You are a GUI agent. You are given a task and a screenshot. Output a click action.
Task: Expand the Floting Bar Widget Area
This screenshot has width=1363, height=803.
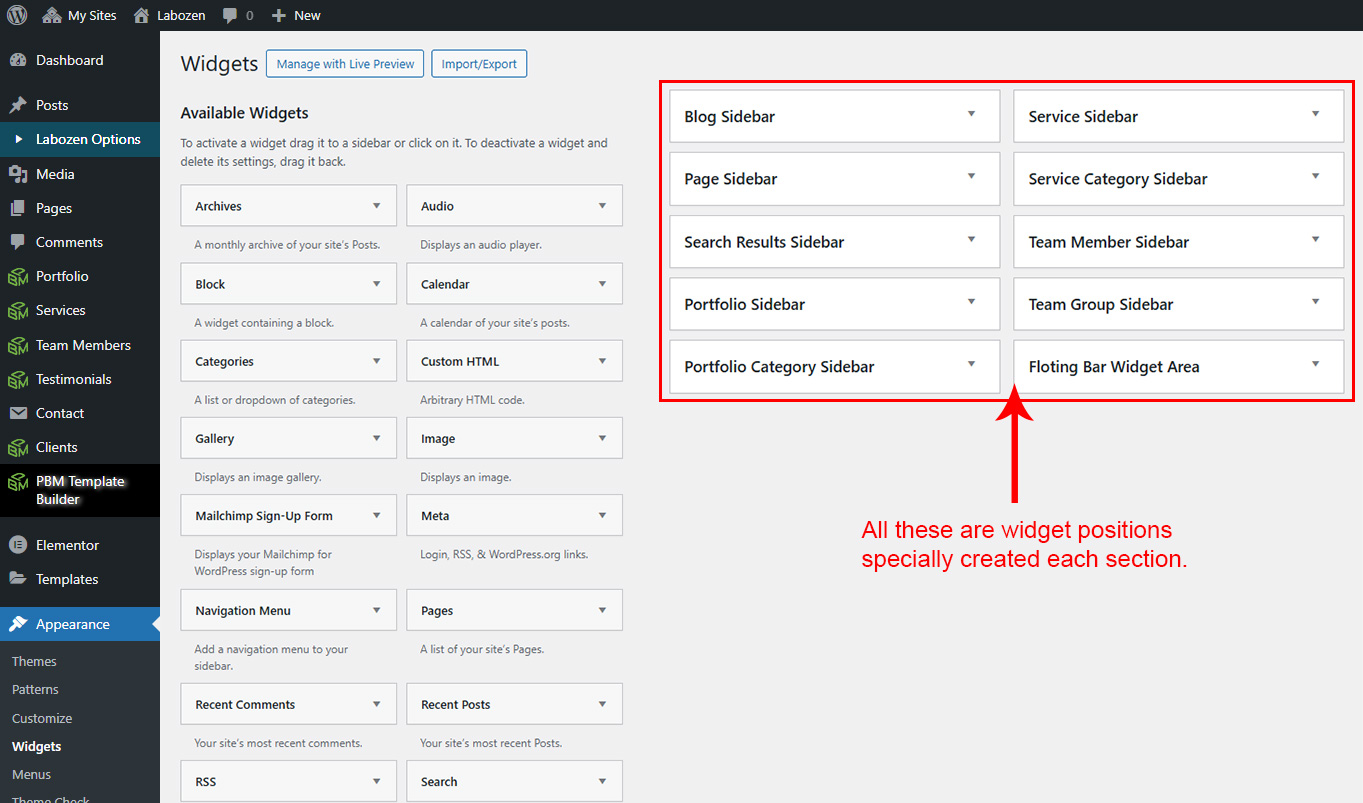coord(1315,365)
